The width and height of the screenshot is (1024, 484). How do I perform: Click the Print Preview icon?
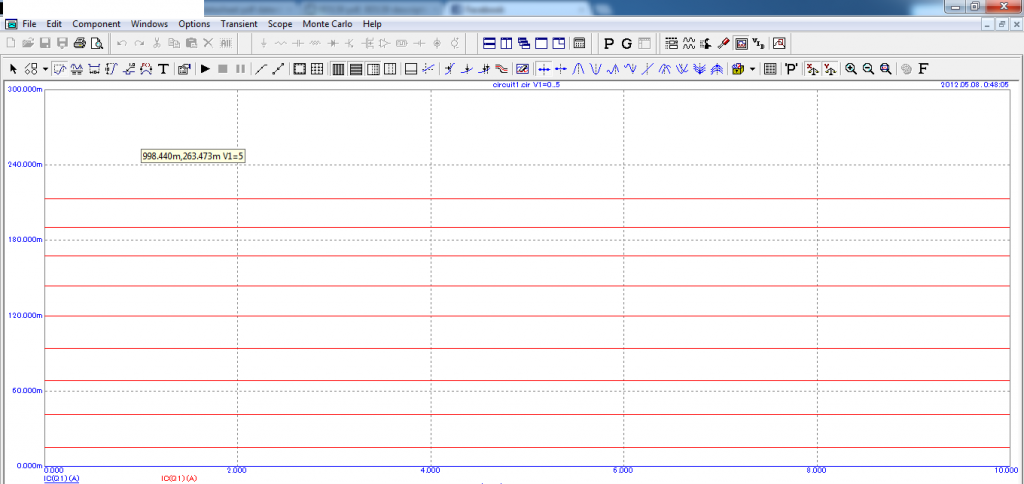(x=97, y=44)
